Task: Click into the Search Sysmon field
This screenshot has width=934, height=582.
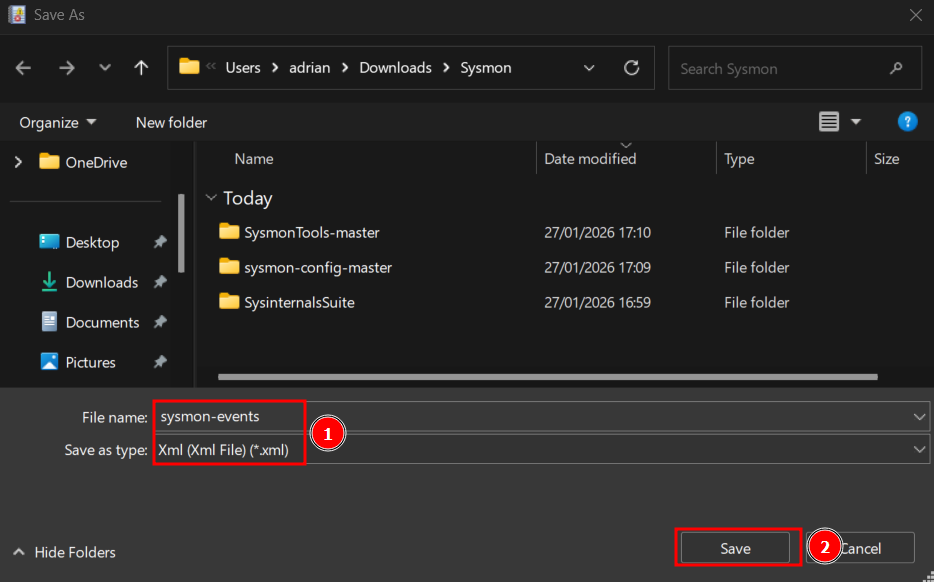Action: pyautogui.click(x=780, y=69)
